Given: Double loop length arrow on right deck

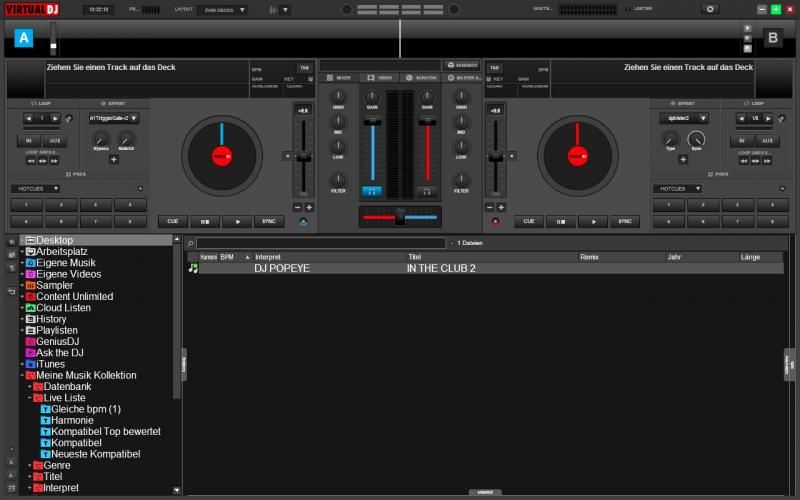Looking at the screenshot, I should (768, 118).
